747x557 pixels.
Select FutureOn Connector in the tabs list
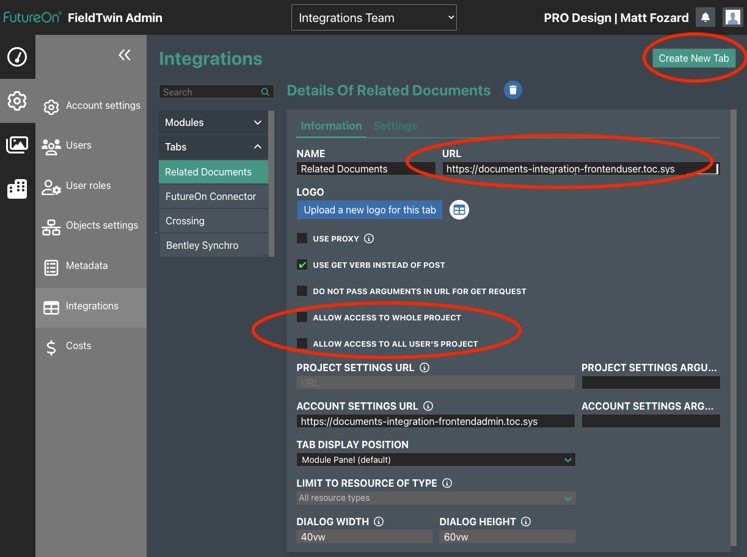[x=213, y=196]
